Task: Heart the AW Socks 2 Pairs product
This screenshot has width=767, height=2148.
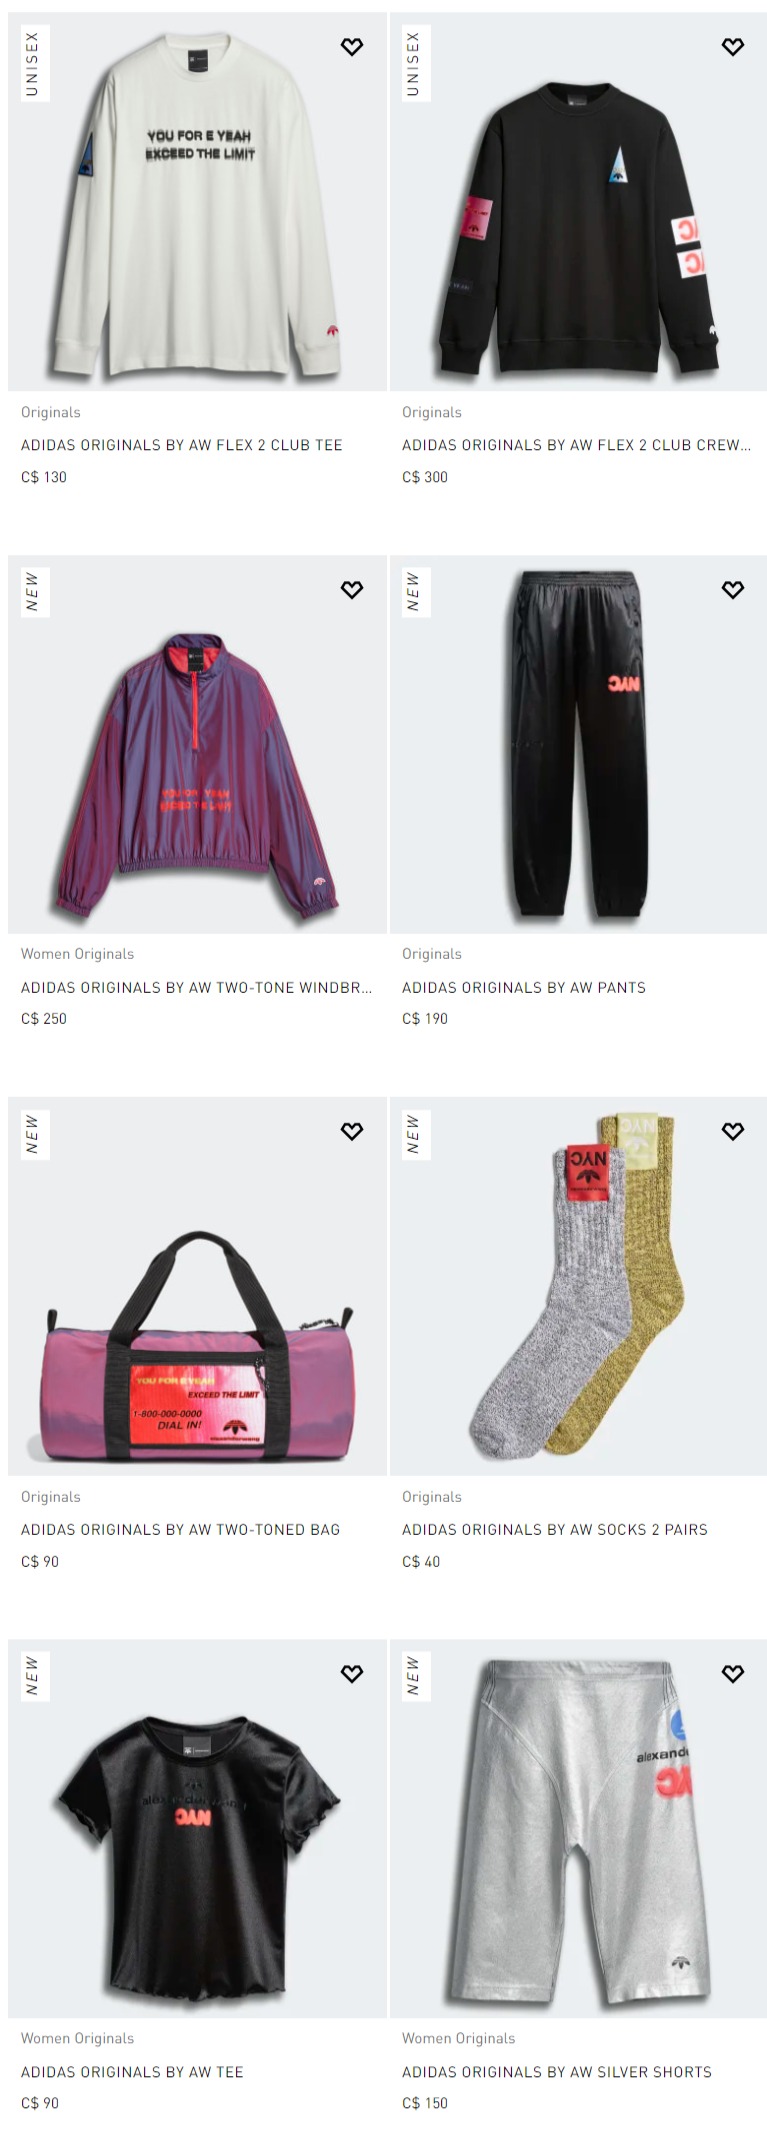Action: [733, 1131]
